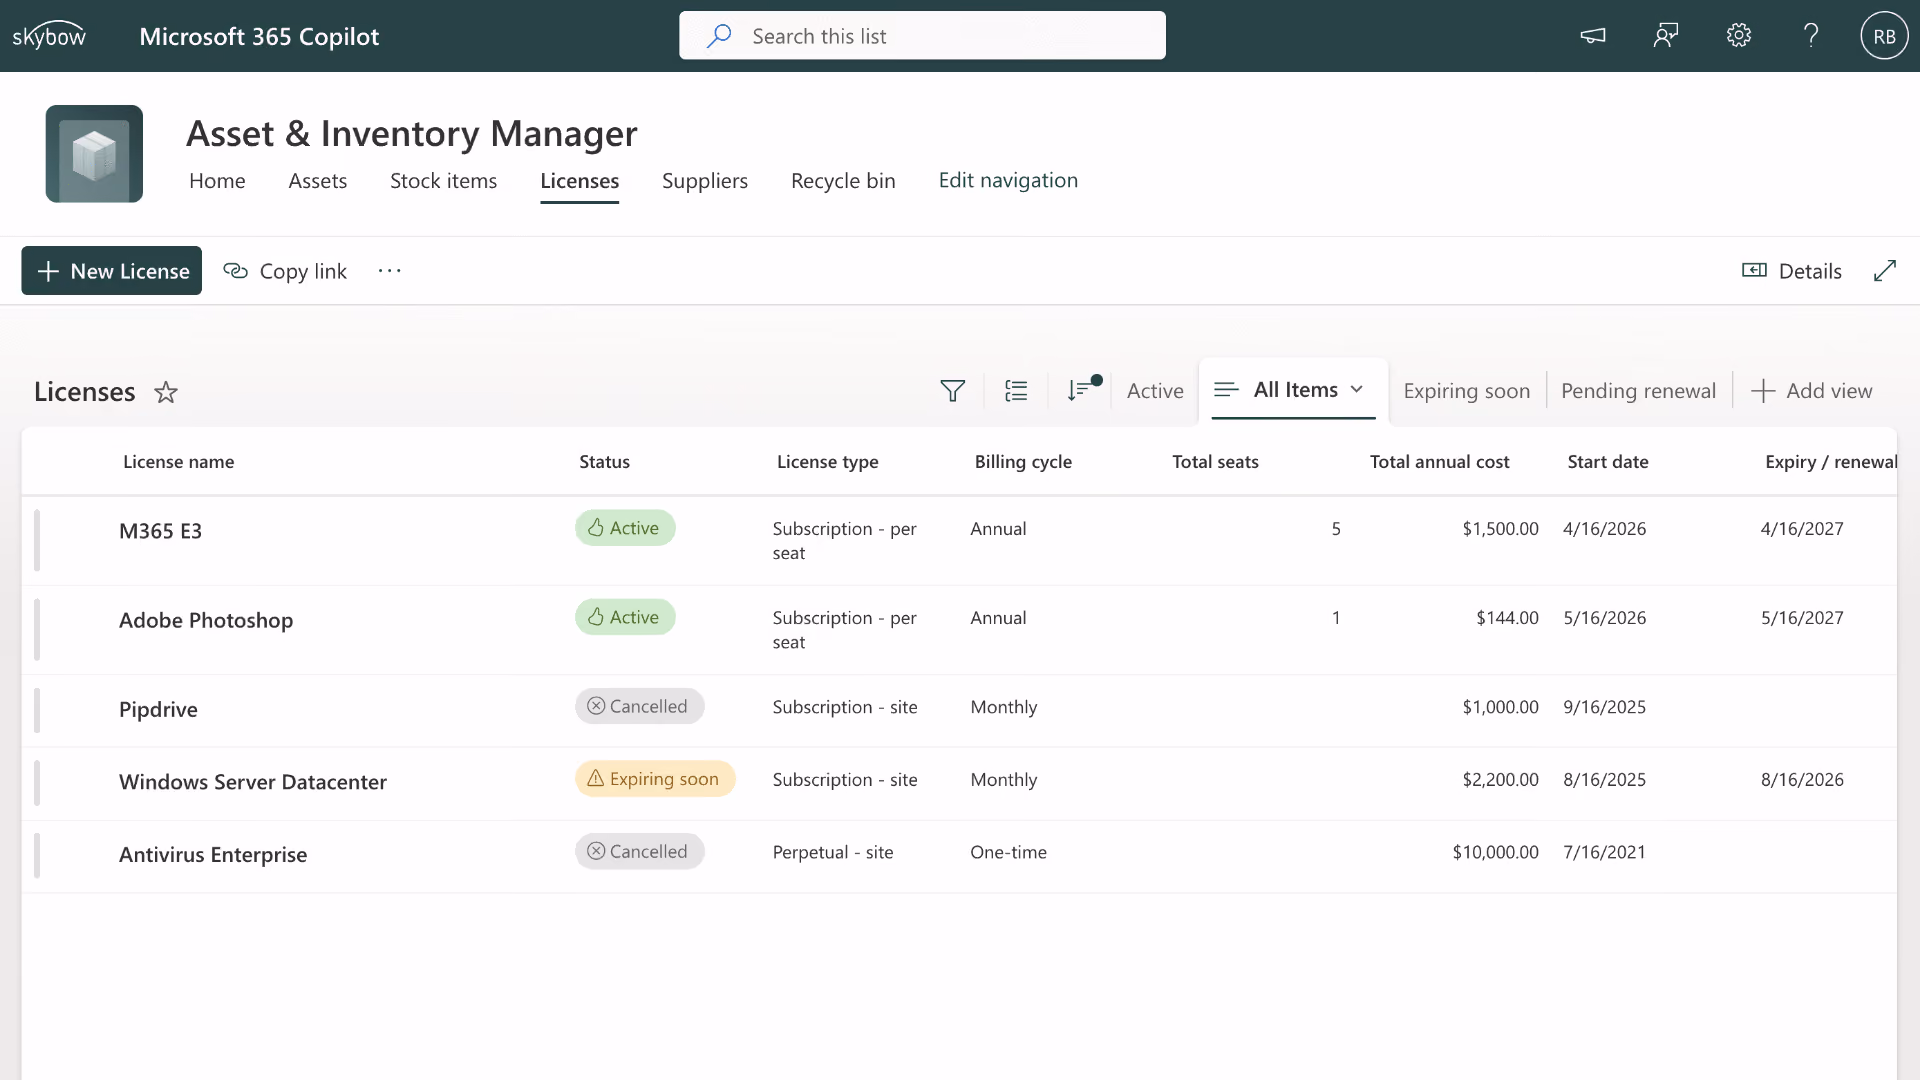This screenshot has width=1920, height=1080.
Task: Click the Monthly billing cycle cell for Pipdrive
Action: pyautogui.click(x=1004, y=707)
